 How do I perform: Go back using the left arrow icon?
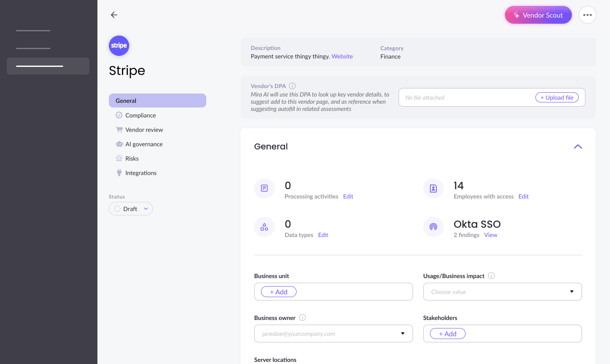click(114, 15)
